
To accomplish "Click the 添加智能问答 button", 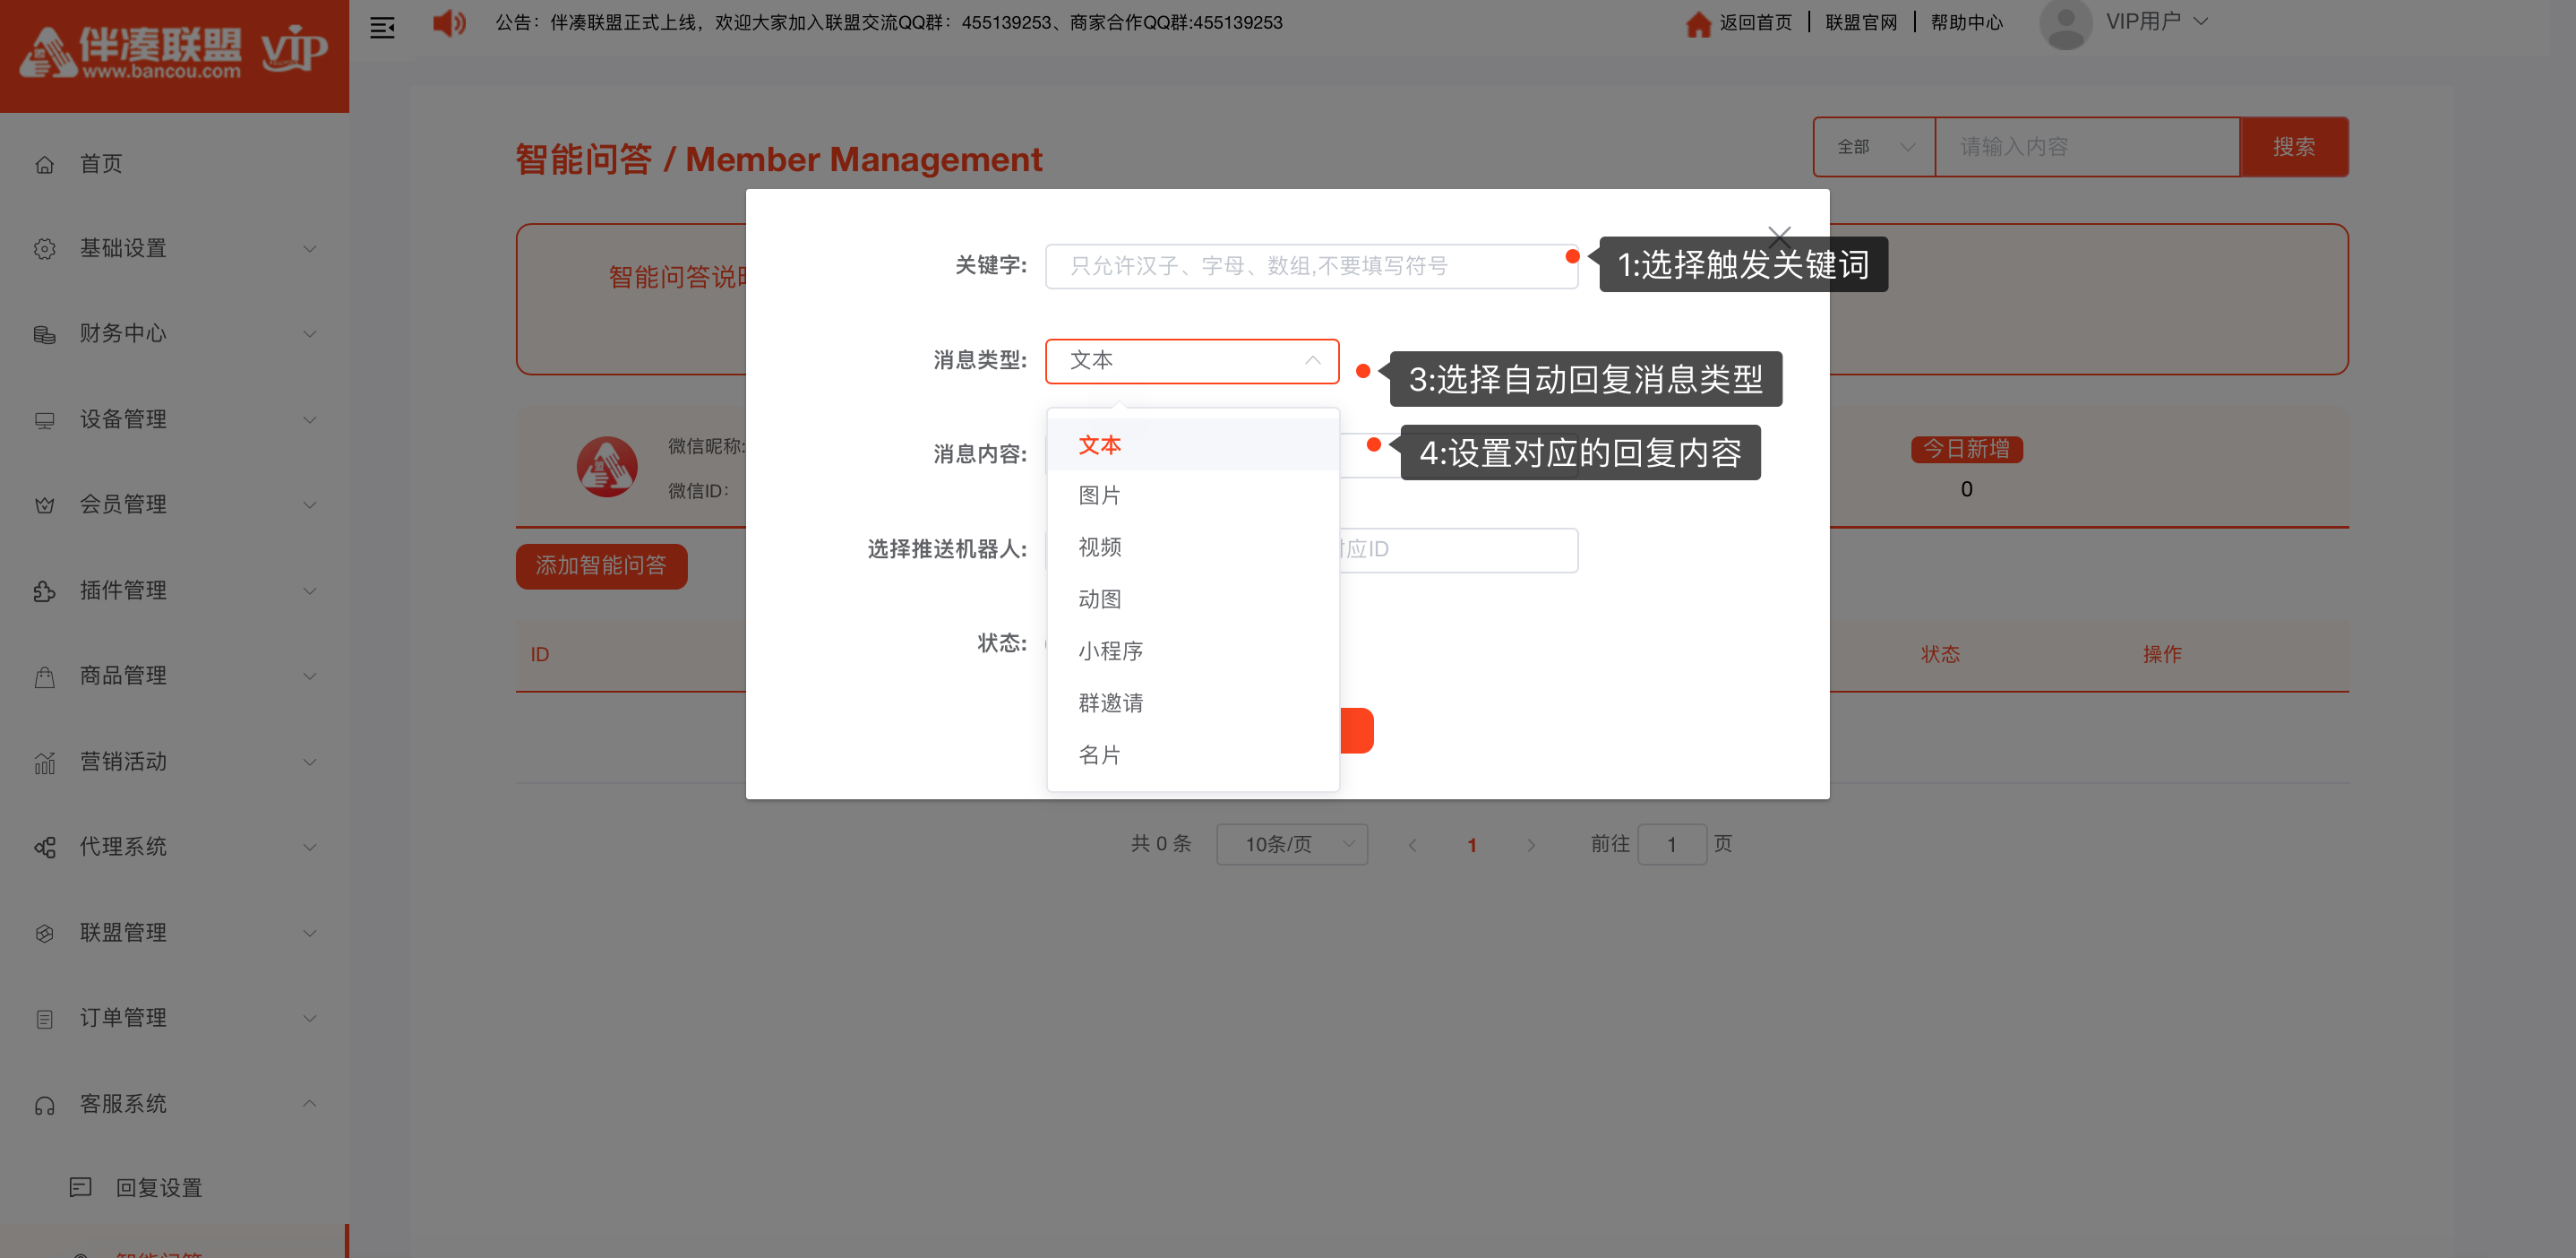I will (601, 566).
